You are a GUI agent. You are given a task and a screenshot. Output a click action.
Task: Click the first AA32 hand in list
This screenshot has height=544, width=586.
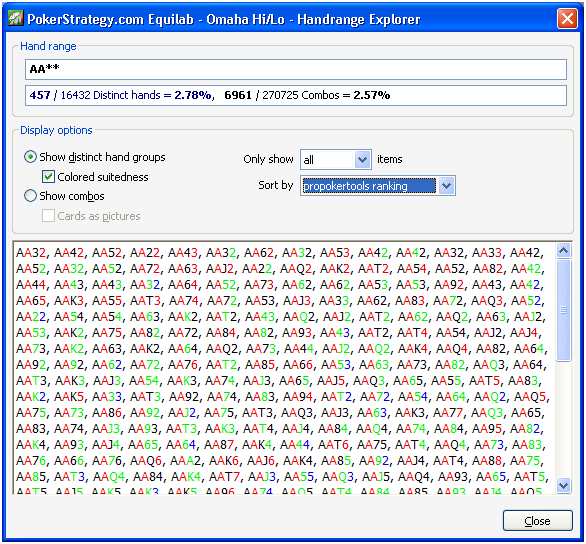[31, 253]
